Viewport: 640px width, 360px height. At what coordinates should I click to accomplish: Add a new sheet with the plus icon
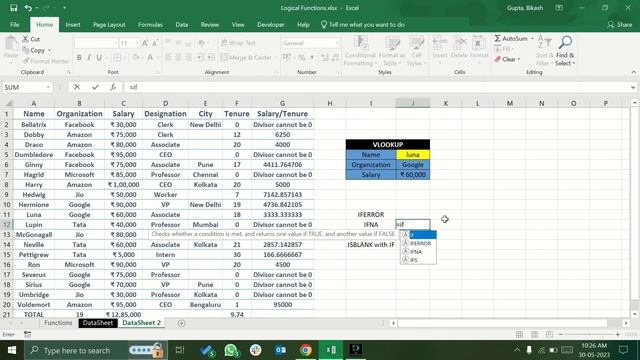click(x=182, y=323)
